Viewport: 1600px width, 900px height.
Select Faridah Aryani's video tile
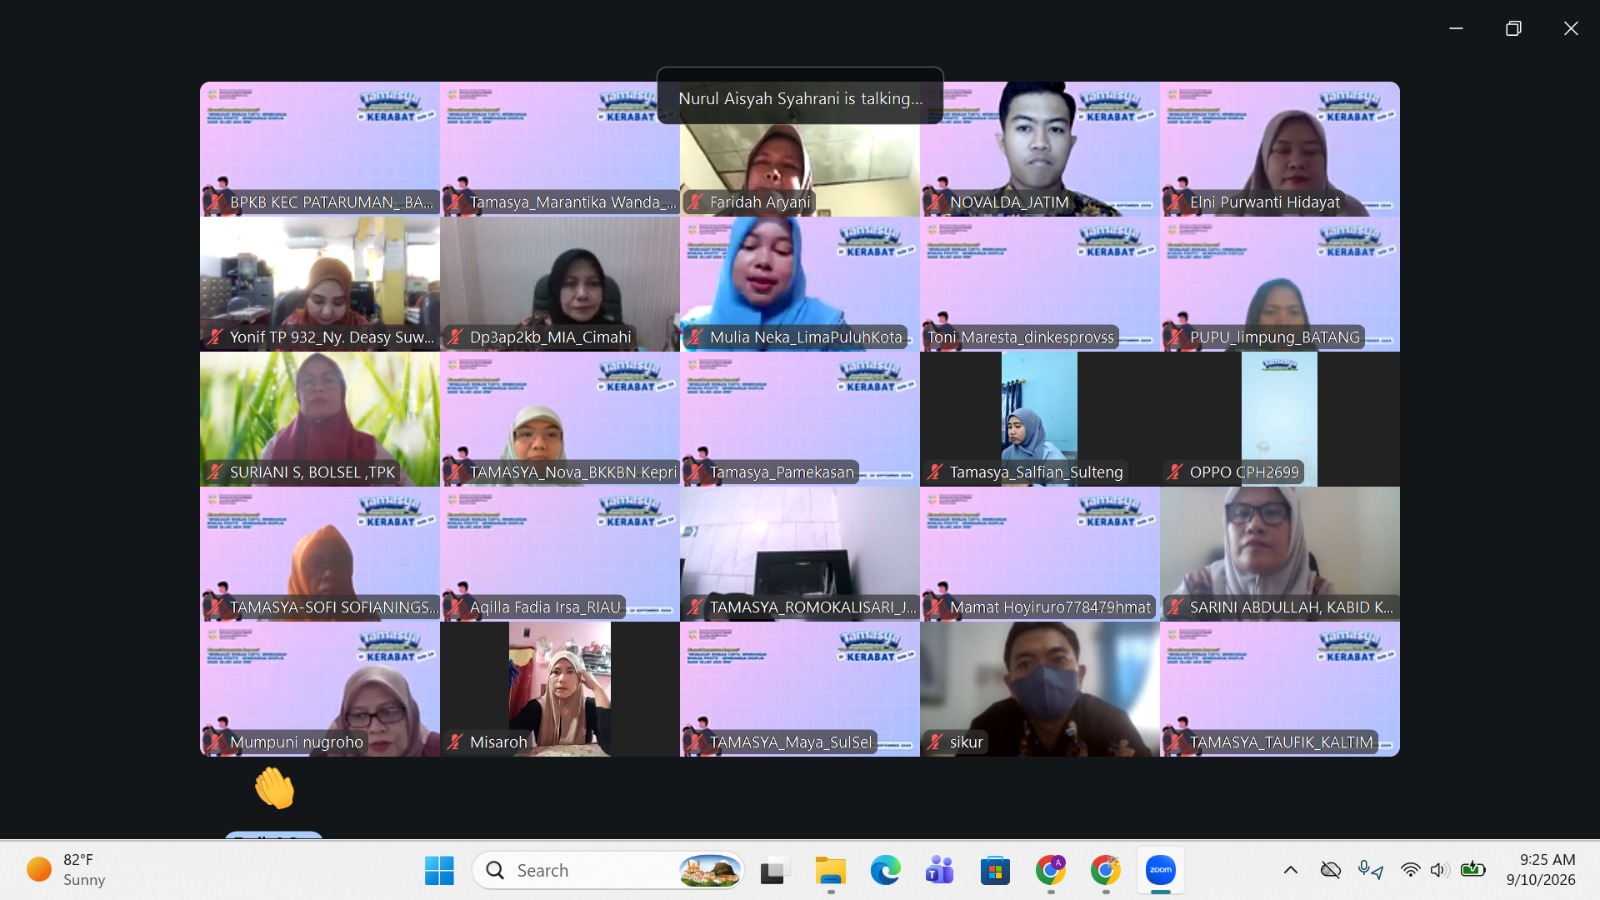point(800,149)
